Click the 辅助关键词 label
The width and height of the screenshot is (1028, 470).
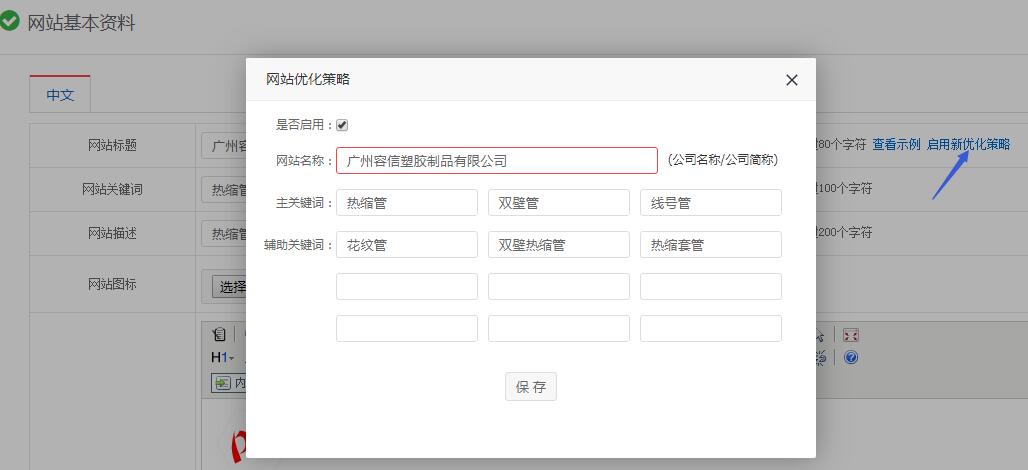[x=299, y=246]
